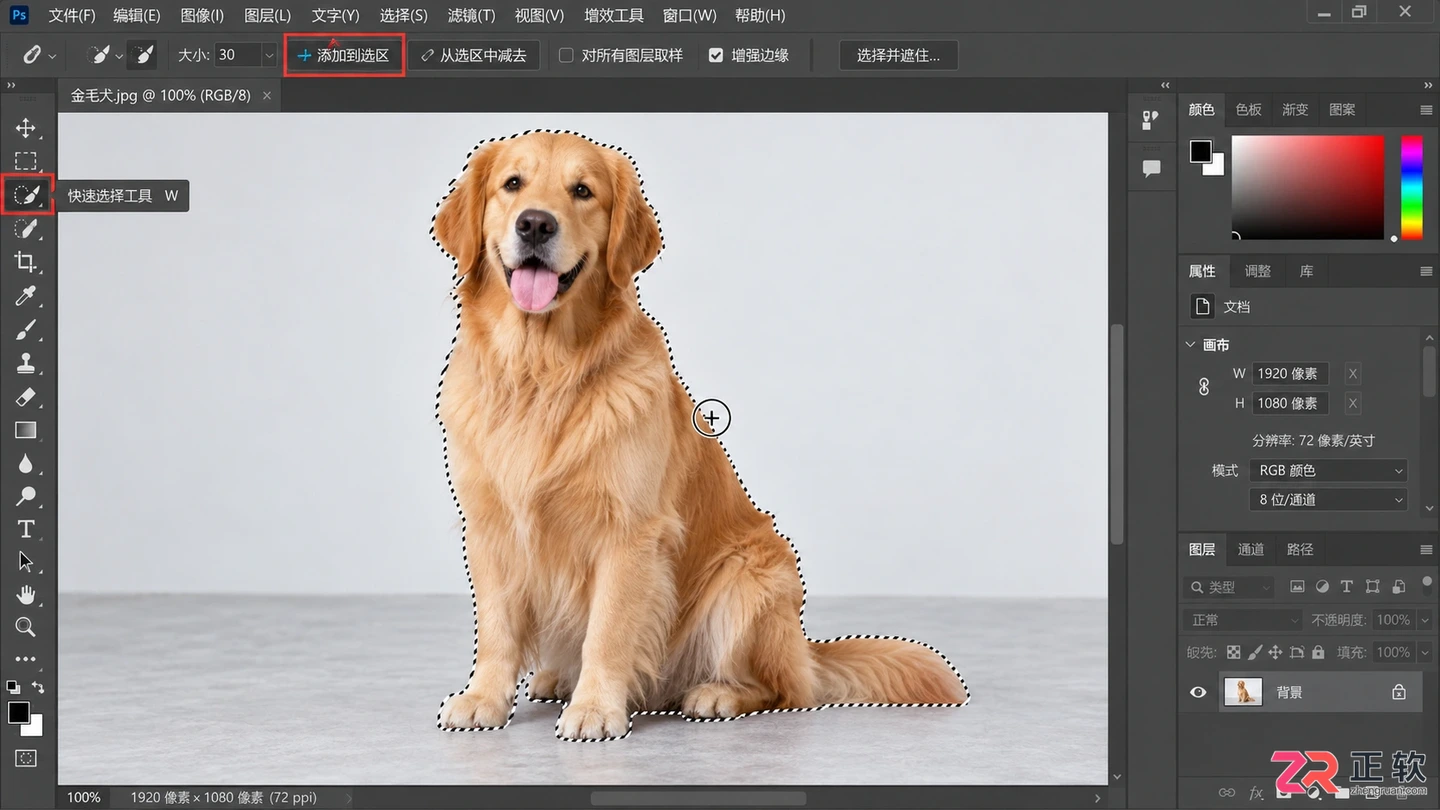The image size is (1440, 810).
Task: Close the 金毛犬.jpg document tab
Action: click(267, 95)
